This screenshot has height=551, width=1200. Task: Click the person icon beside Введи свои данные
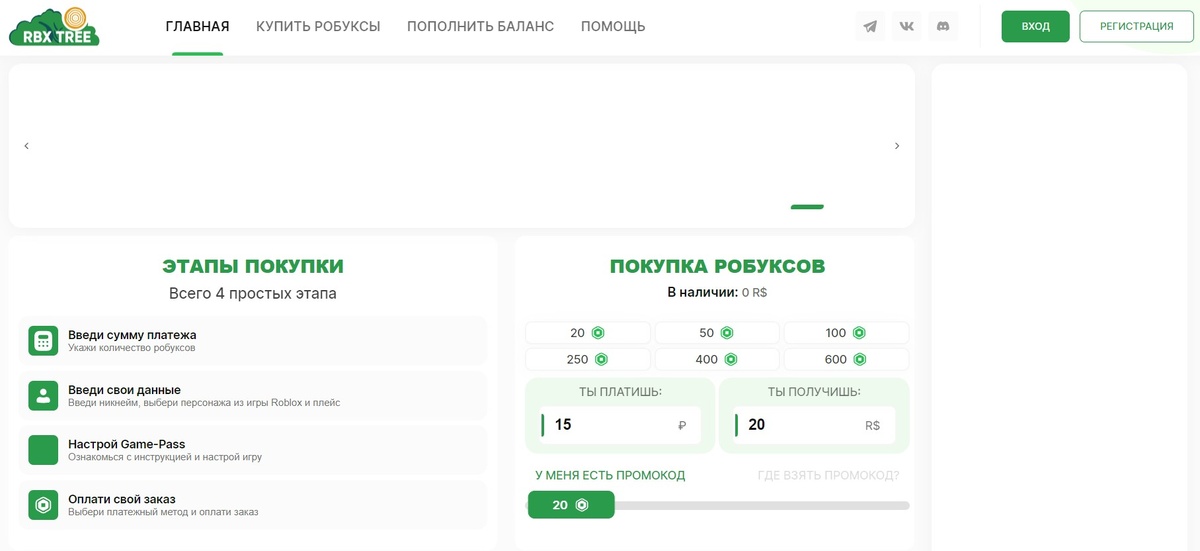43,396
